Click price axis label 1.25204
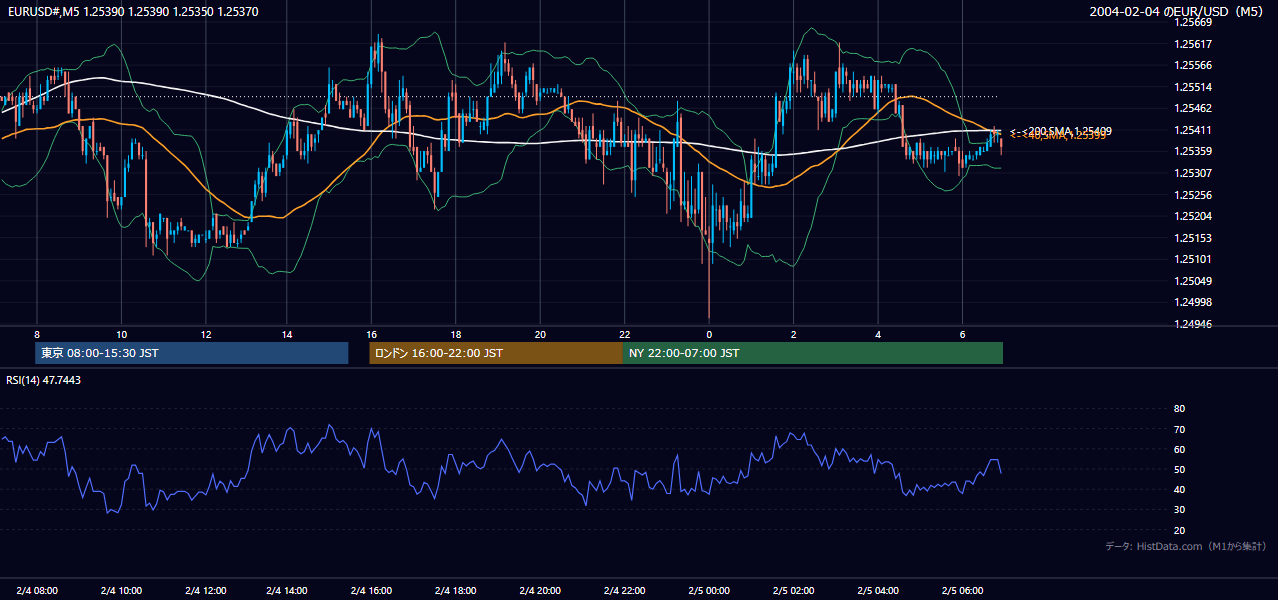This screenshot has width=1278, height=600. (x=1192, y=216)
